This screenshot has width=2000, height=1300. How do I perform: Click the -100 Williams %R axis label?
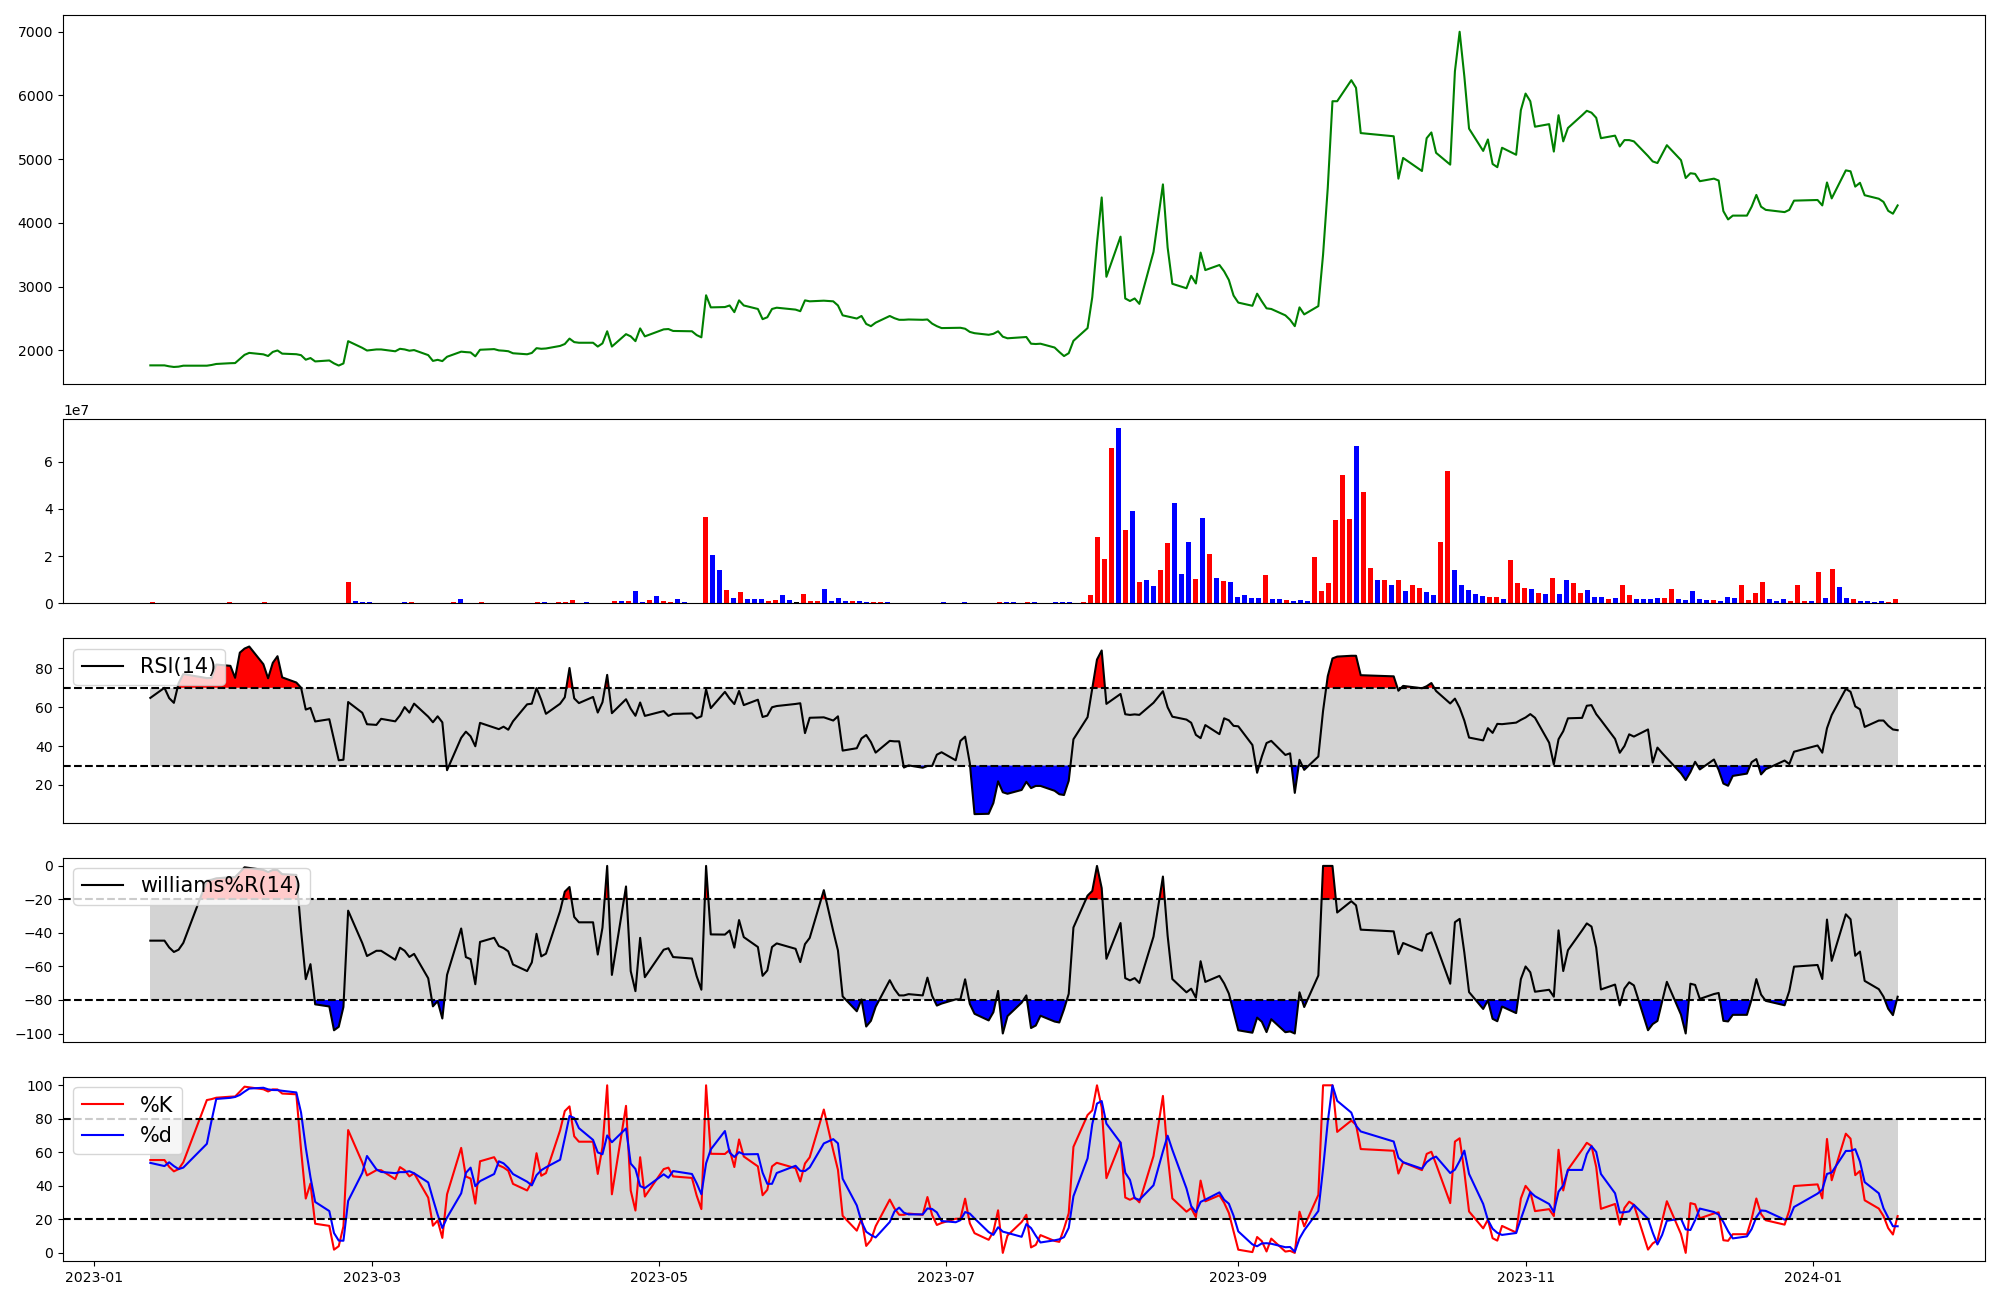click(36, 1033)
